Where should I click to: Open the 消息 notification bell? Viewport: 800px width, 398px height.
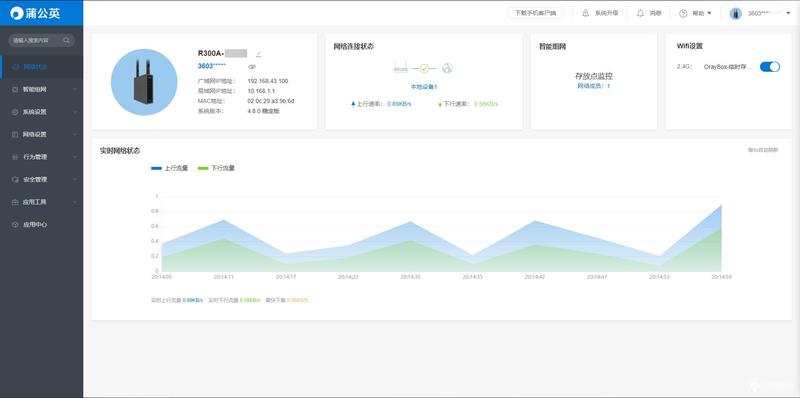(x=640, y=13)
